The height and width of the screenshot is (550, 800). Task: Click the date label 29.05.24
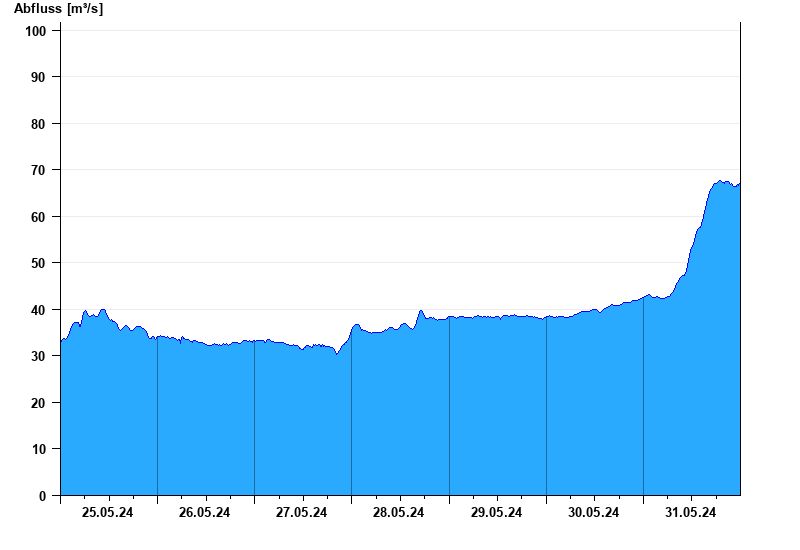[x=496, y=512]
